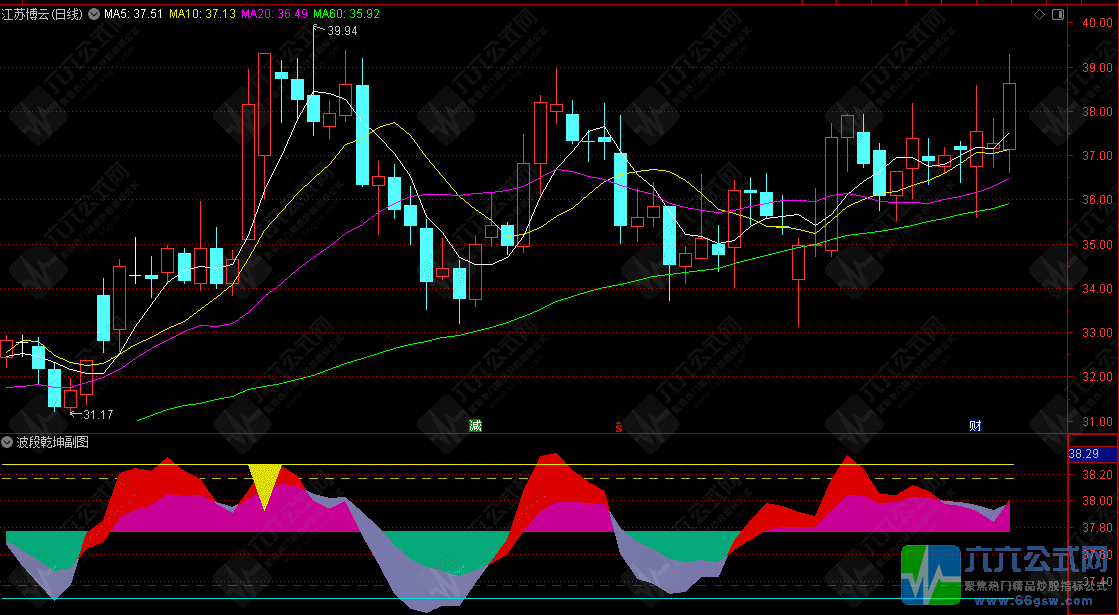Select the yellow MA10: 37.13 label
This screenshot has height=615, width=1119.
pyautogui.click(x=203, y=14)
